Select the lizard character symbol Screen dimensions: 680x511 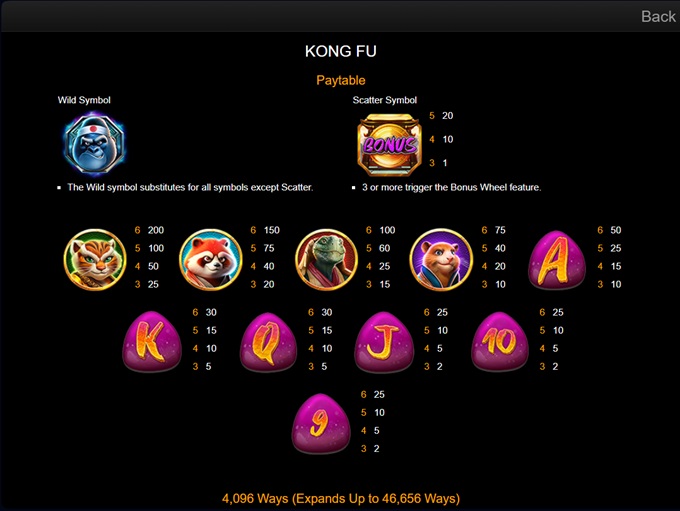click(326, 259)
